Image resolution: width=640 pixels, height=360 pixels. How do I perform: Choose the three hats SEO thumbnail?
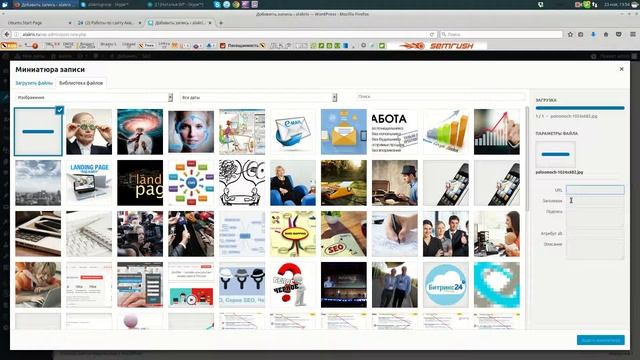(x=242, y=285)
